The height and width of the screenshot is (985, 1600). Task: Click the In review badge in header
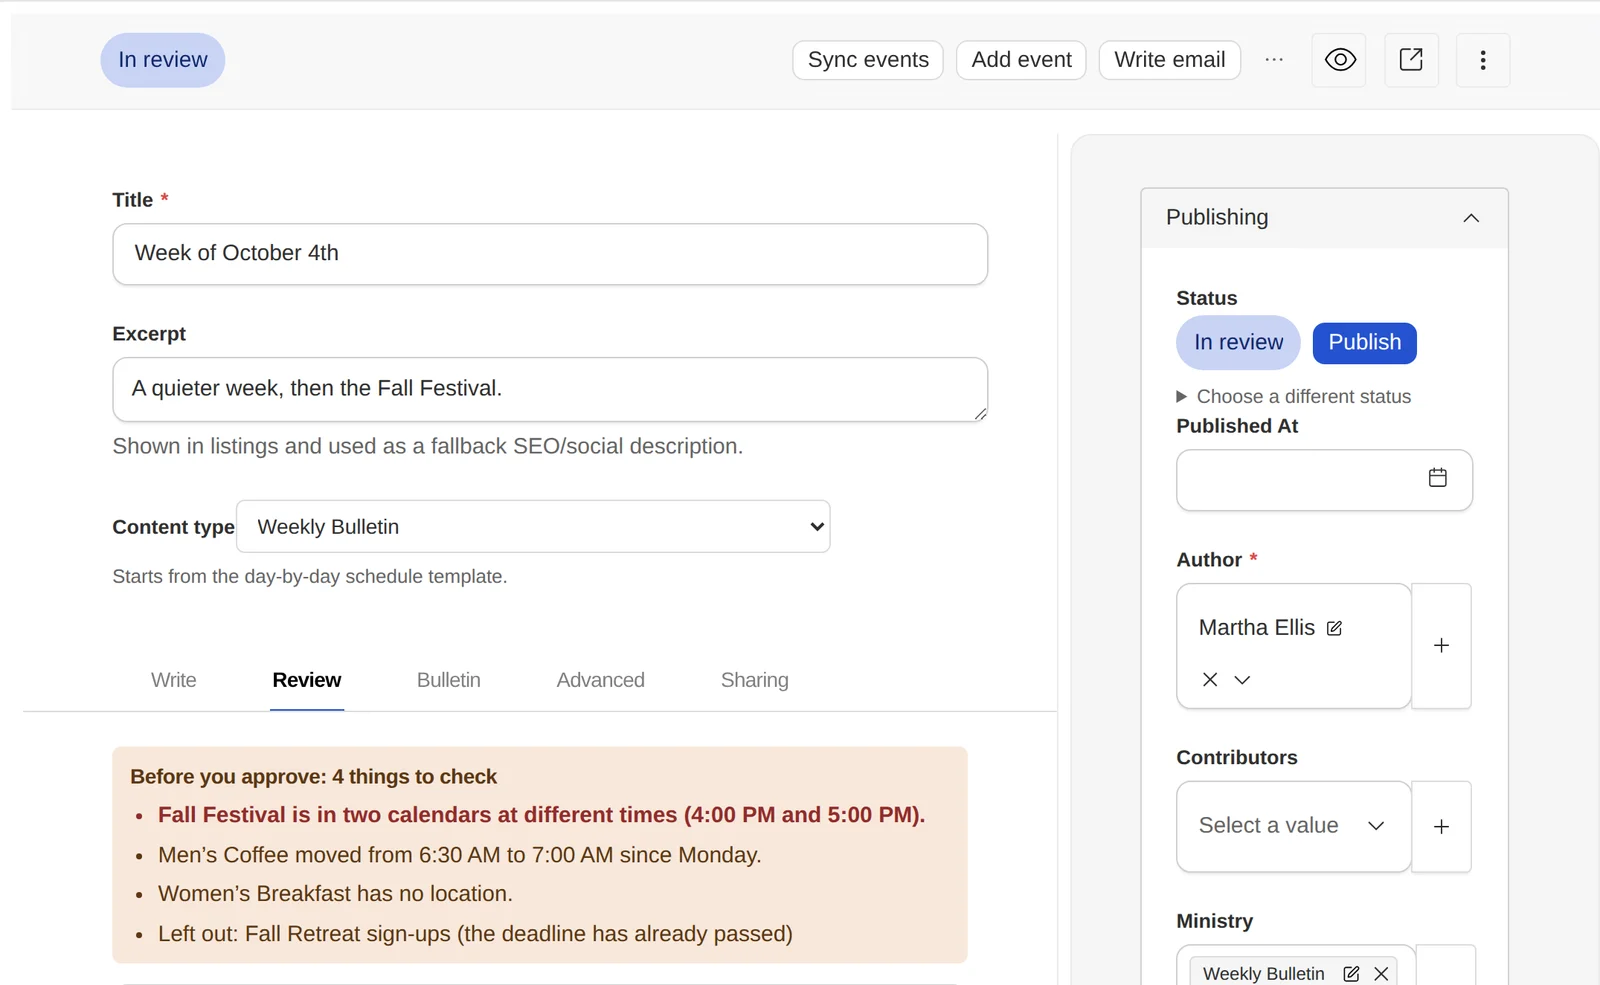coord(163,60)
